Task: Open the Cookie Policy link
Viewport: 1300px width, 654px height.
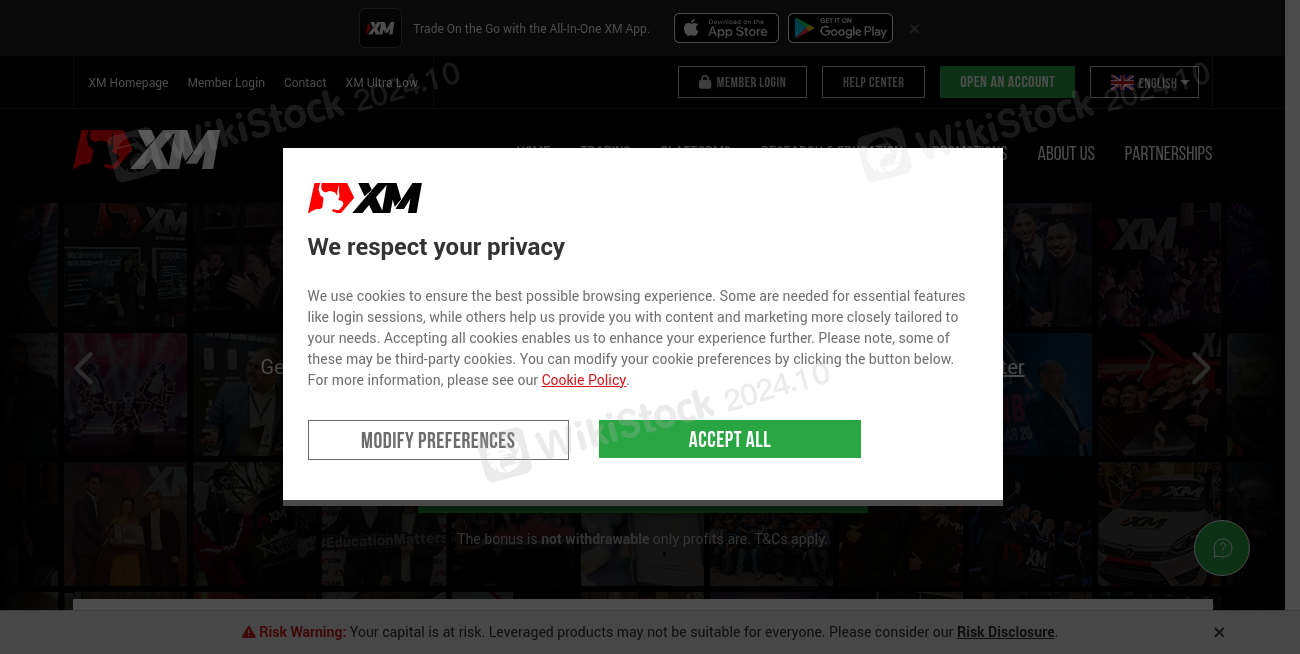Action: coord(584,380)
